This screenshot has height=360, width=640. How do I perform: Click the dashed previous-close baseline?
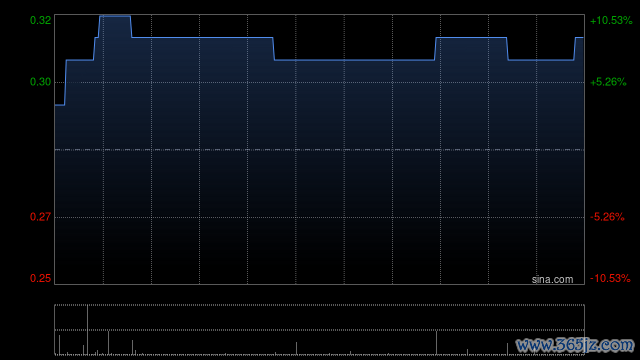(x=319, y=150)
